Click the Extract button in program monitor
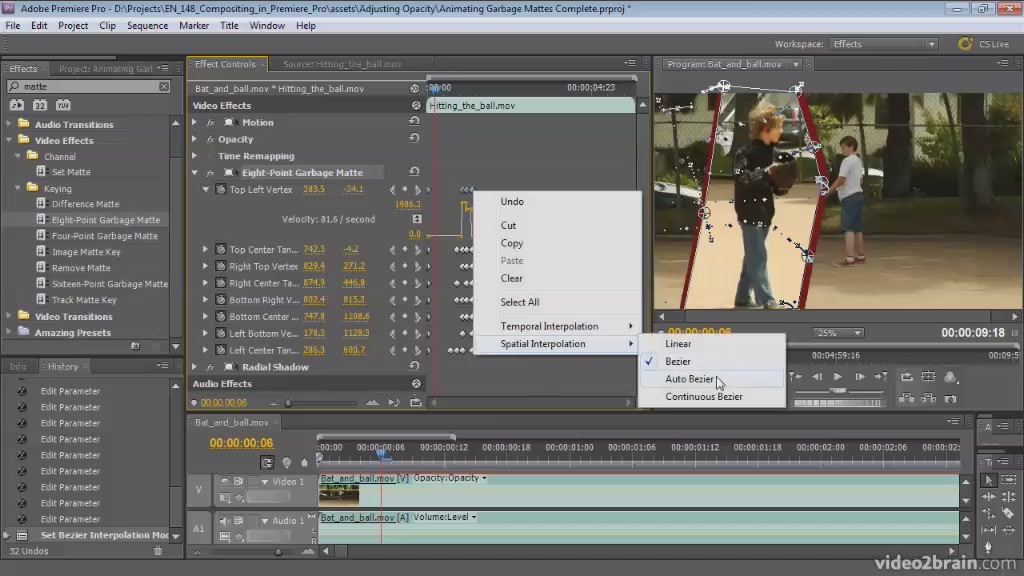This screenshot has width=1024, height=576. point(929,398)
